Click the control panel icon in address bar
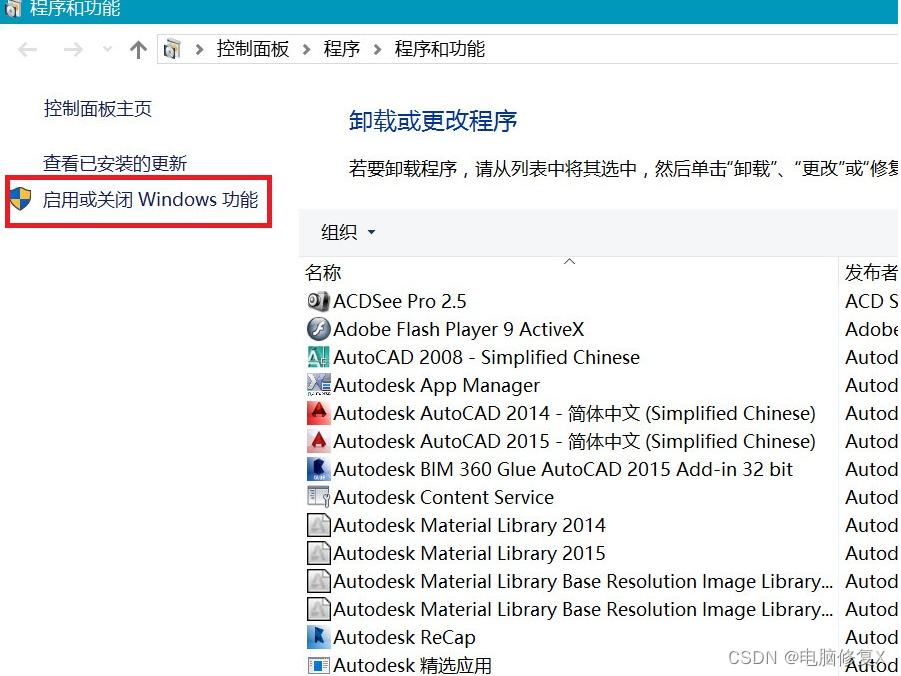901x676 pixels. click(x=172, y=49)
